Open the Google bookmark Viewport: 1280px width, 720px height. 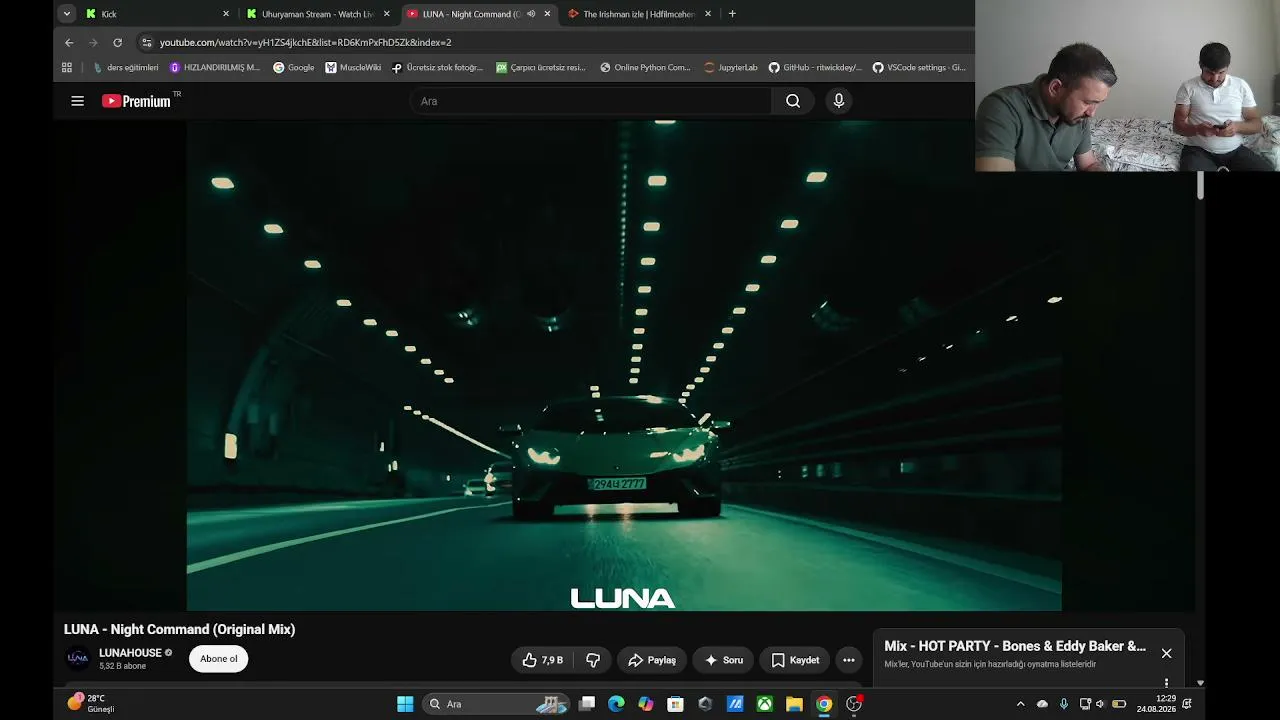pos(294,68)
